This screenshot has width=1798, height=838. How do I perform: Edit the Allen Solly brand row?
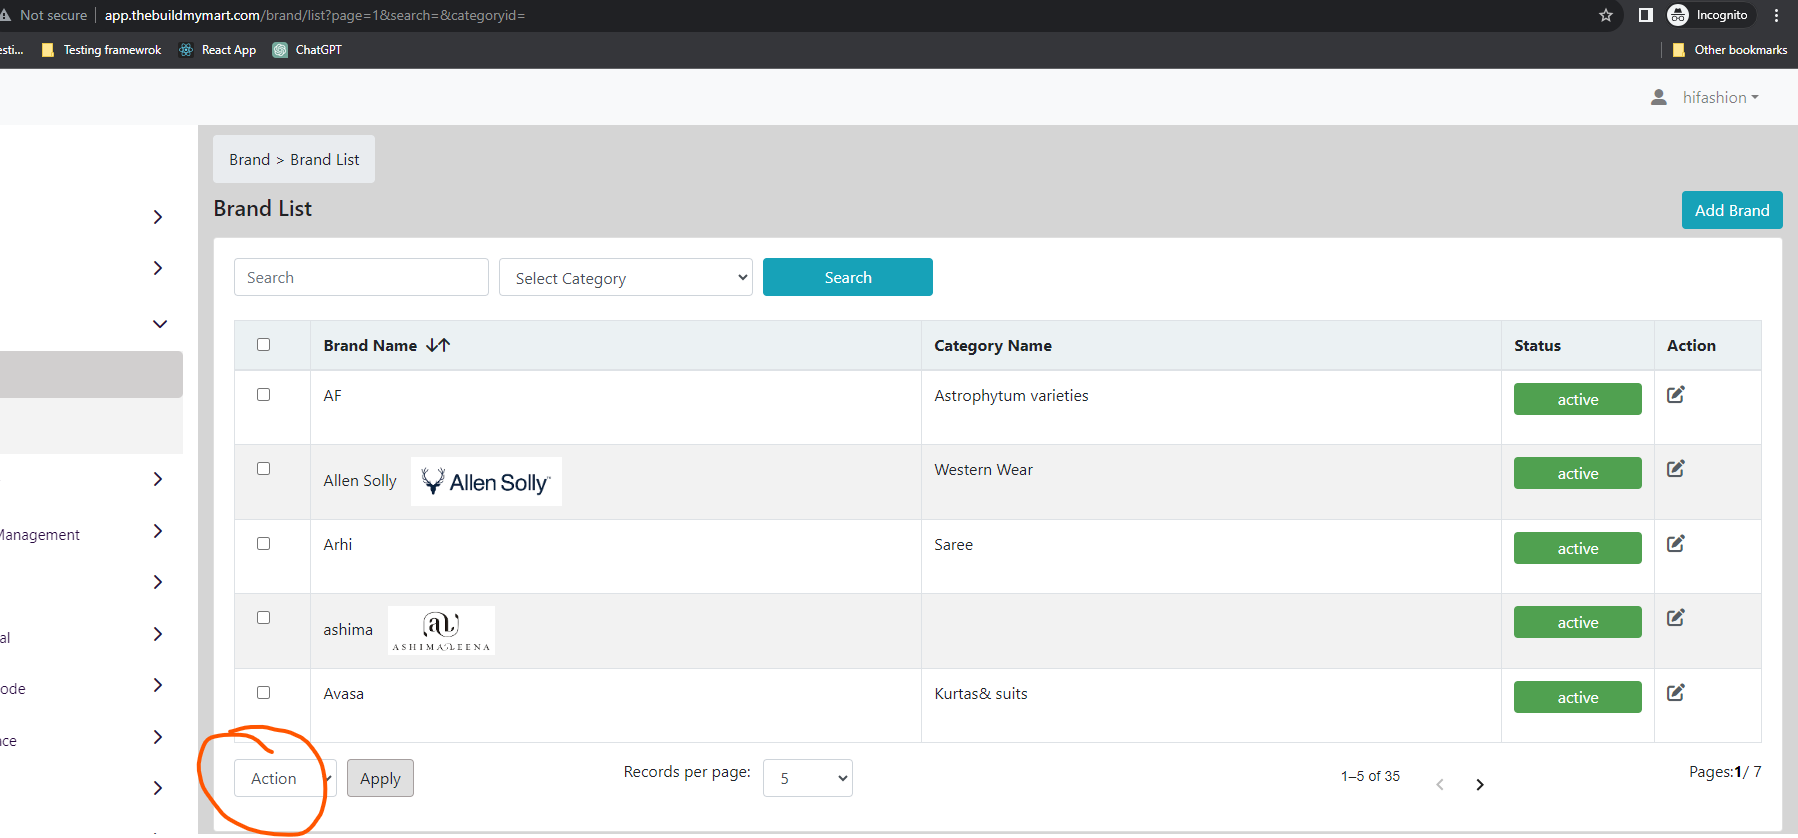1676,469
